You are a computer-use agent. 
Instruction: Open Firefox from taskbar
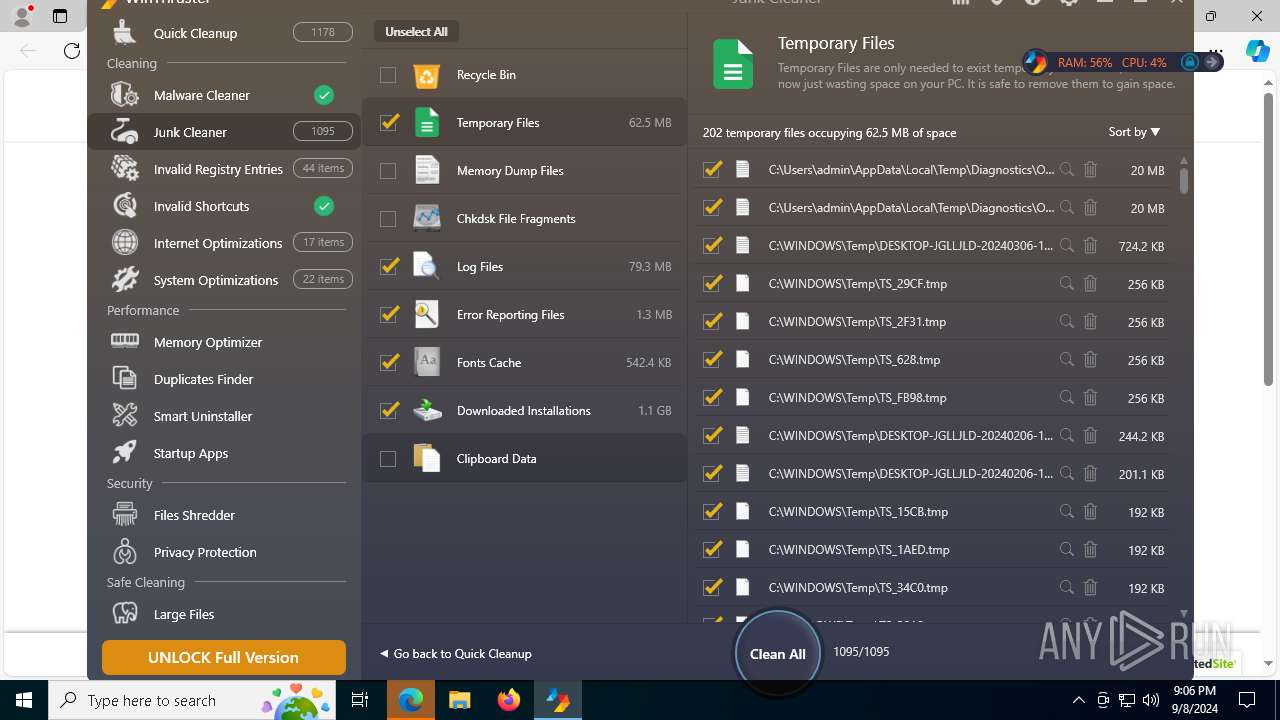[509, 700]
